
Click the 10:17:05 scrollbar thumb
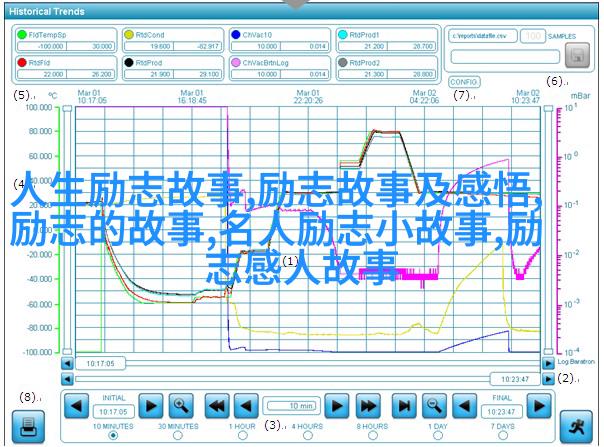pyautogui.click(x=100, y=363)
